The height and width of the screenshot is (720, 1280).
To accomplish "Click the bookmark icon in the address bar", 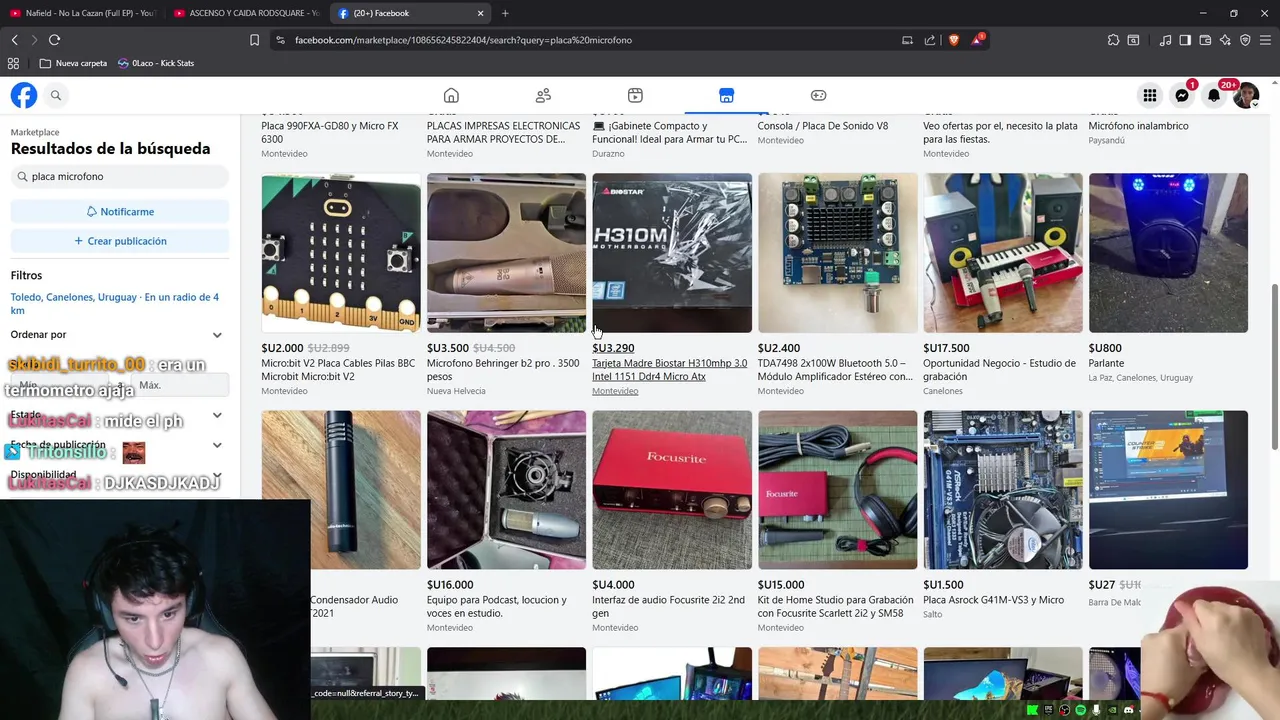I will point(254,40).
